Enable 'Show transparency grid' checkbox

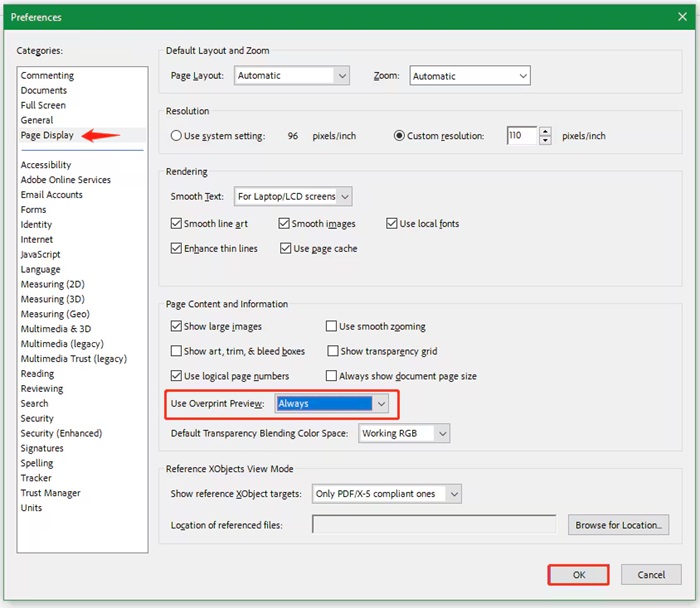(x=332, y=352)
